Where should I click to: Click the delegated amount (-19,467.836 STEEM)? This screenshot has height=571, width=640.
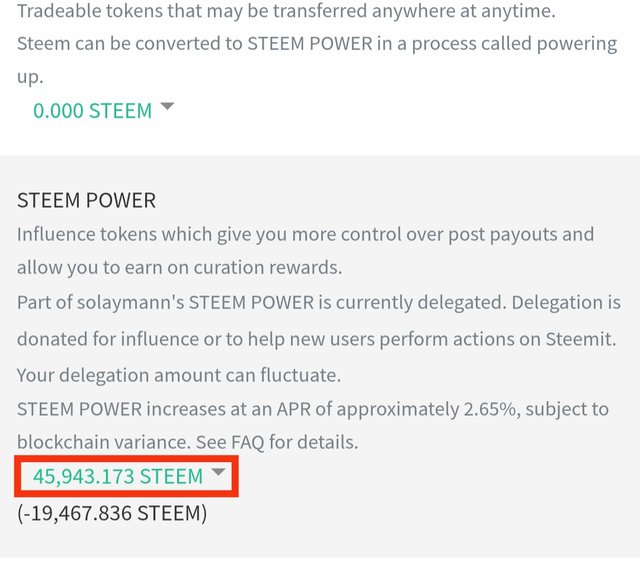click(x=112, y=514)
